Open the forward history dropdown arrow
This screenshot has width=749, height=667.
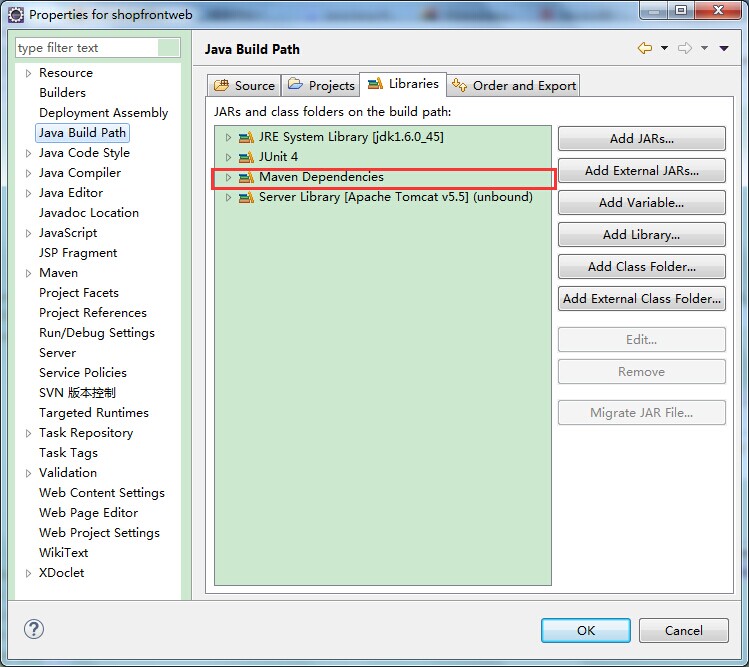(705, 48)
